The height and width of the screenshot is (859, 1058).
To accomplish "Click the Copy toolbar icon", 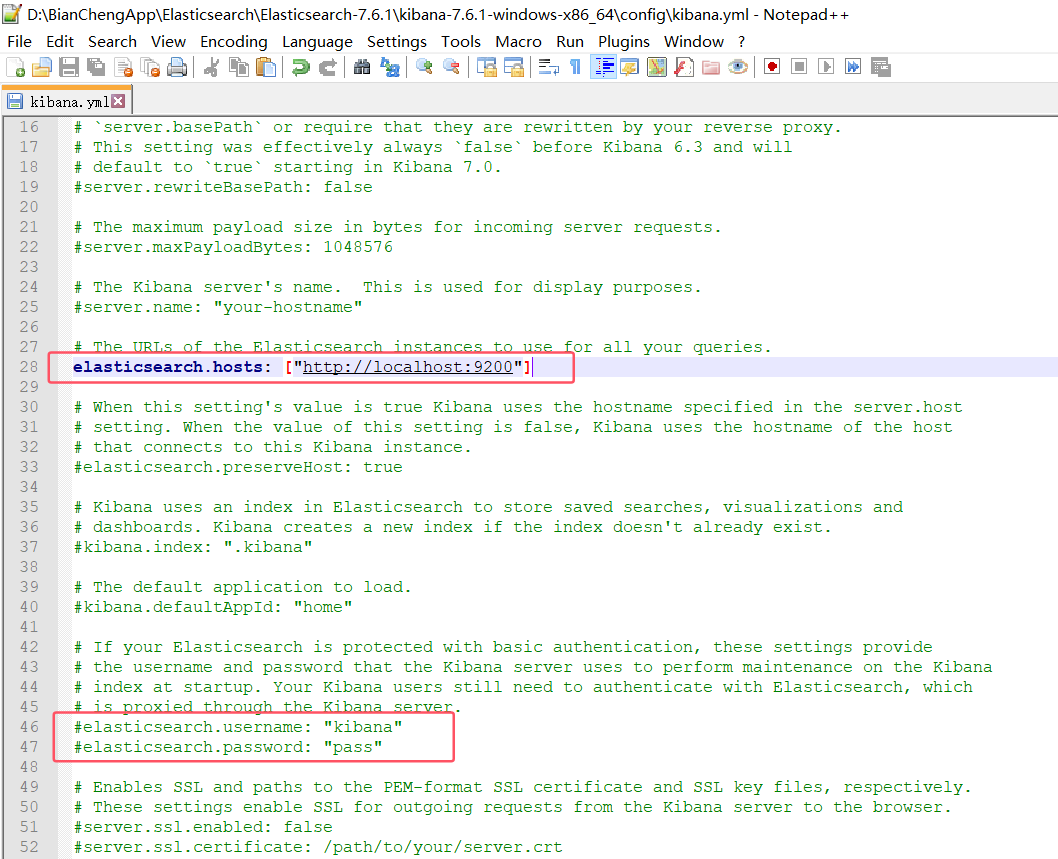I will [238, 67].
